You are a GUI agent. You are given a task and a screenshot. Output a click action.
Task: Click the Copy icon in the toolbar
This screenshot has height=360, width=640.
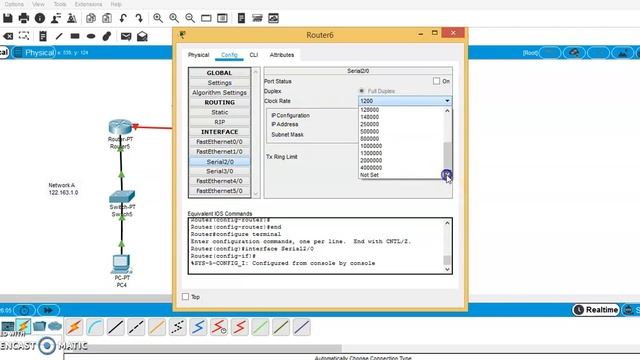click(x=91, y=18)
